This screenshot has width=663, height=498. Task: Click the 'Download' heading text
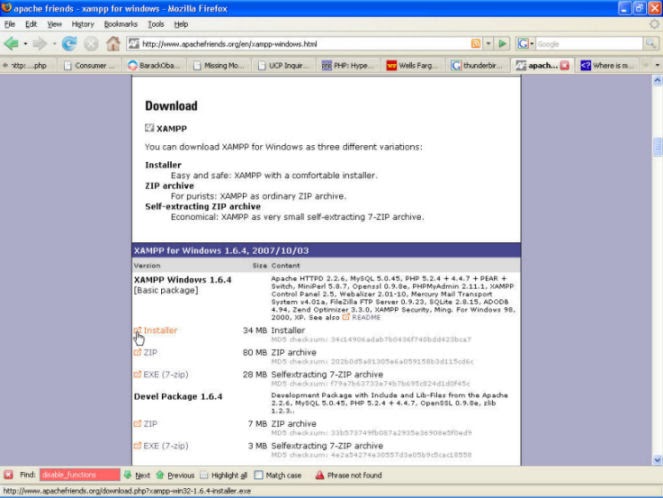coord(171,106)
